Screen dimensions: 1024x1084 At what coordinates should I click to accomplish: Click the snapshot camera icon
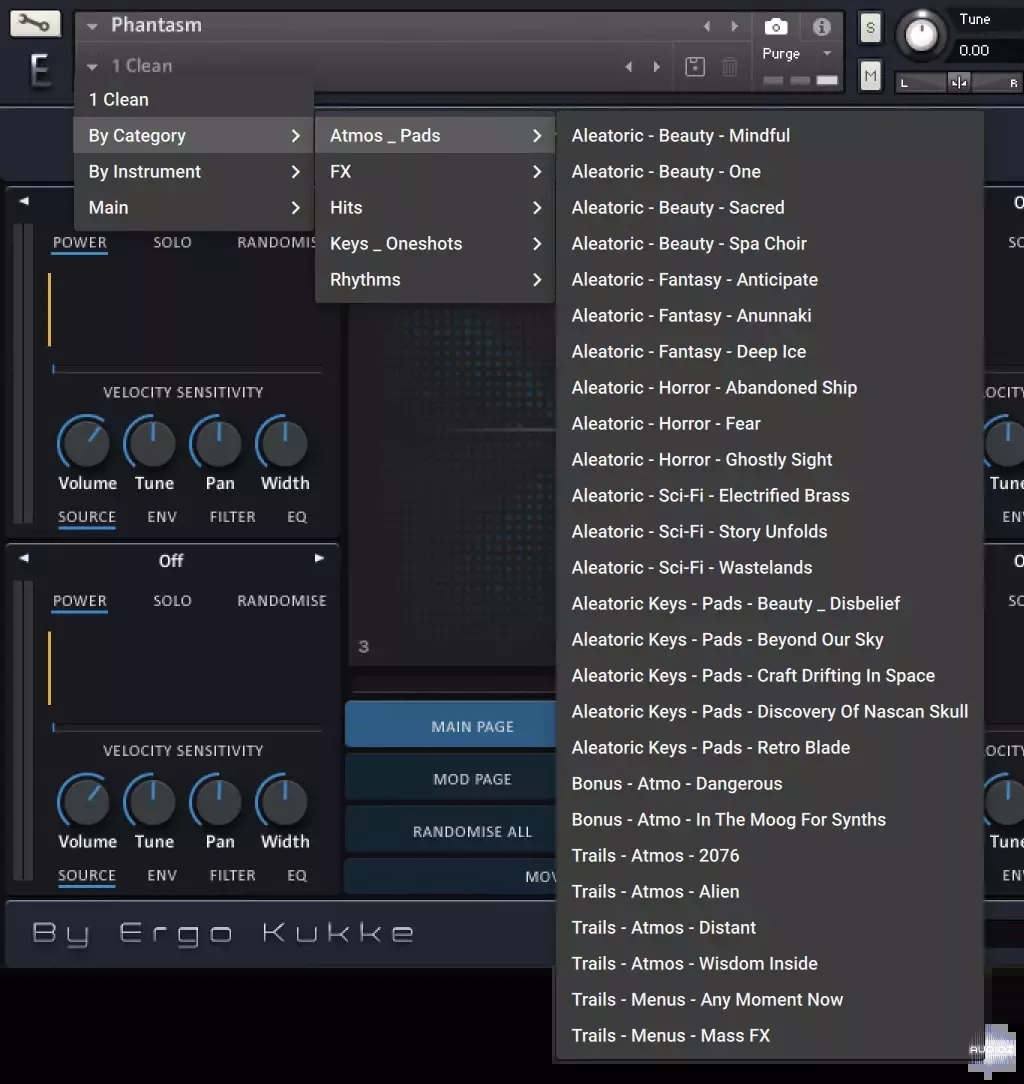click(x=776, y=27)
